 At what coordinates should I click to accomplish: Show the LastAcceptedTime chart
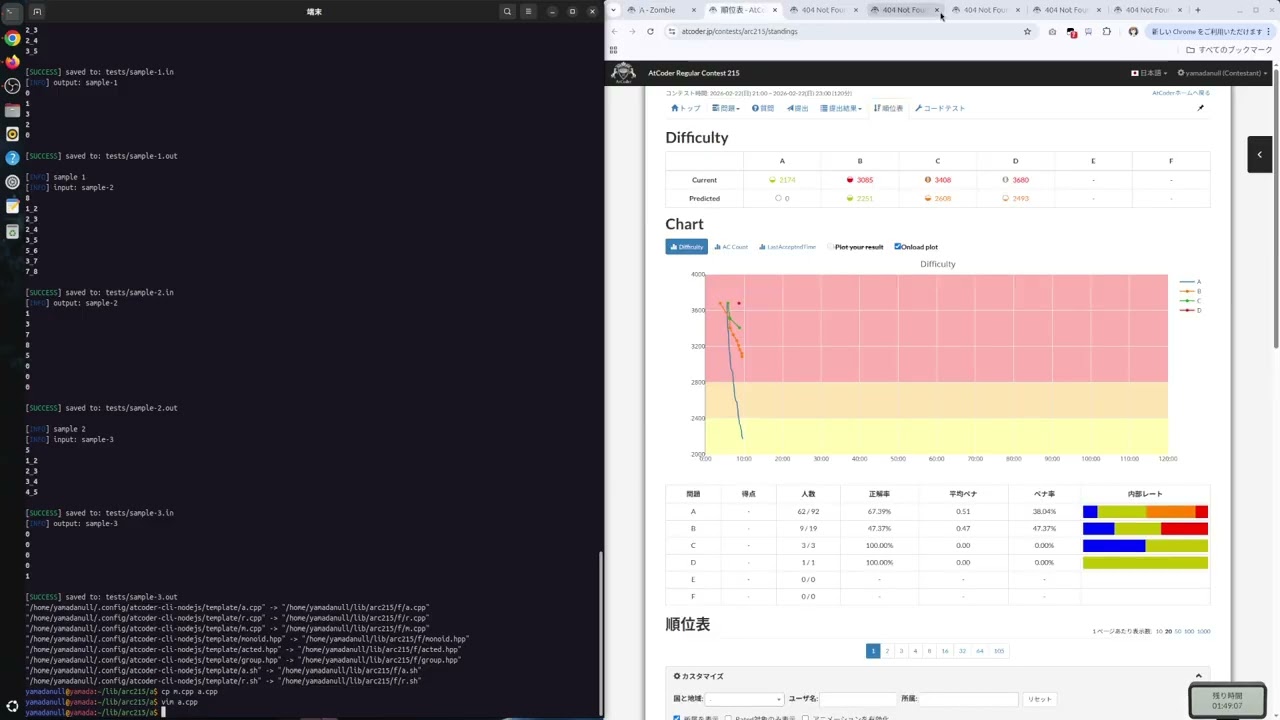pyautogui.click(x=787, y=247)
